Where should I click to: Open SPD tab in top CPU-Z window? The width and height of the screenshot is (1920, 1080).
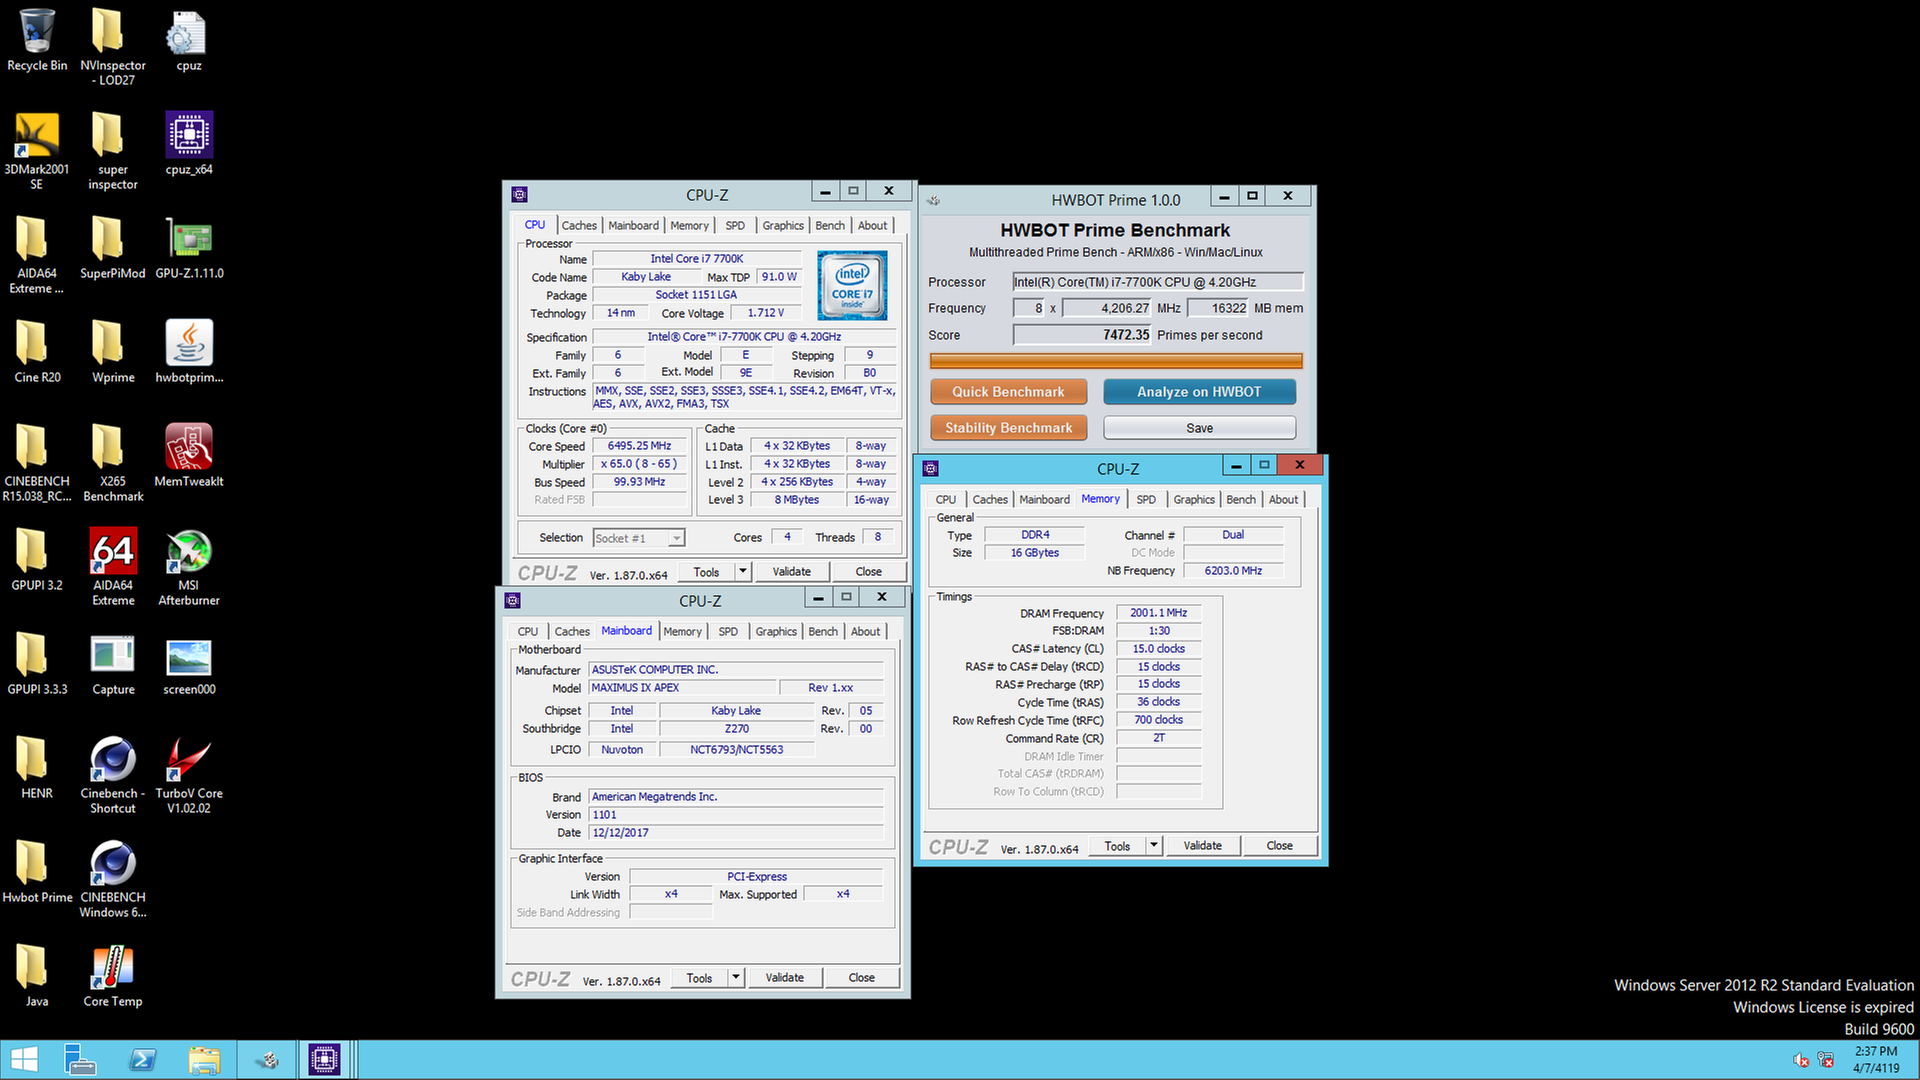pyautogui.click(x=735, y=226)
